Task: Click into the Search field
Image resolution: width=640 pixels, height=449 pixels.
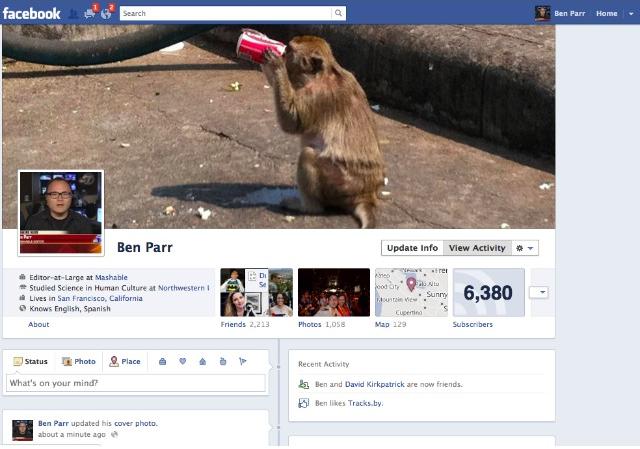Action: pos(226,13)
